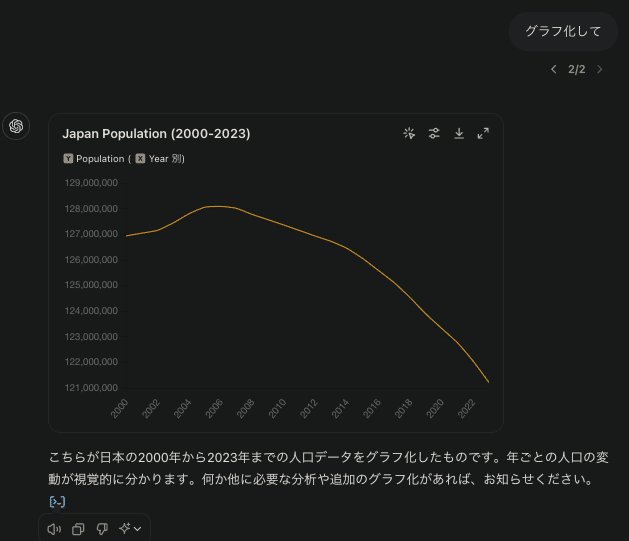Click the line endpoint at 2023
The image size is (629, 541).
coord(488,382)
